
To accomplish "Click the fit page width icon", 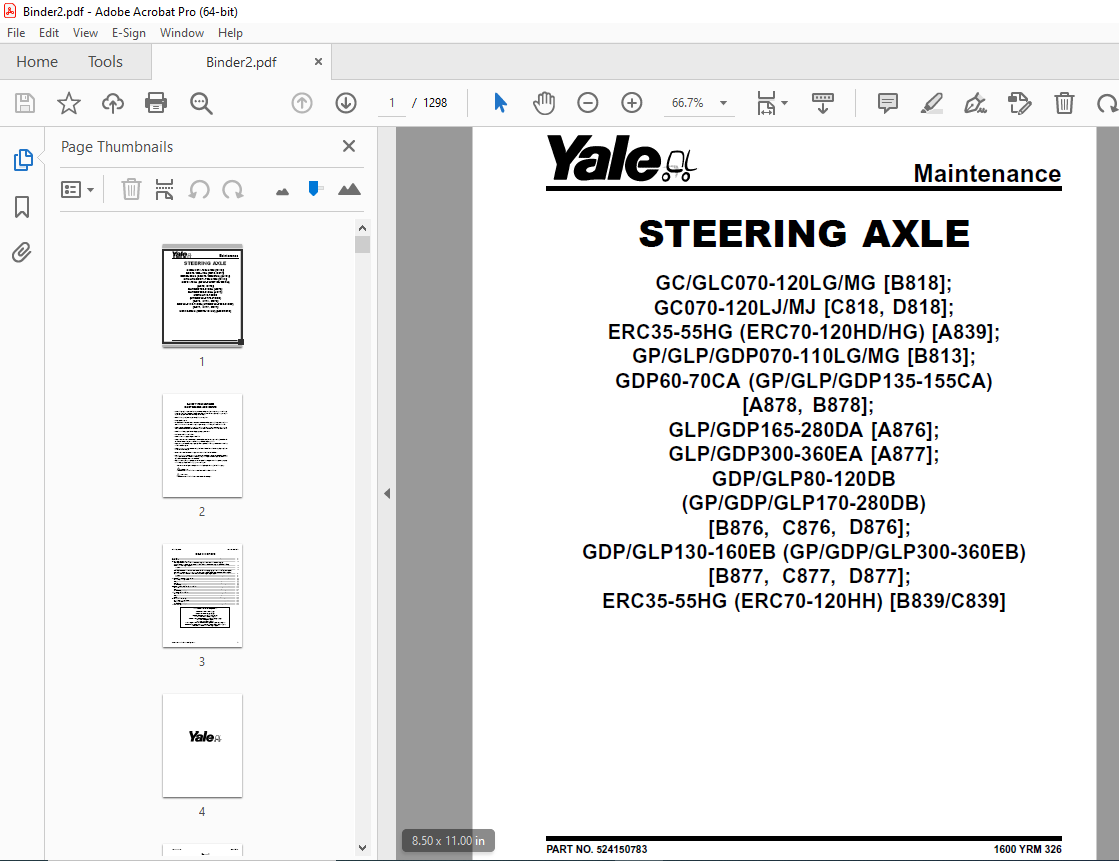I will coord(766,104).
